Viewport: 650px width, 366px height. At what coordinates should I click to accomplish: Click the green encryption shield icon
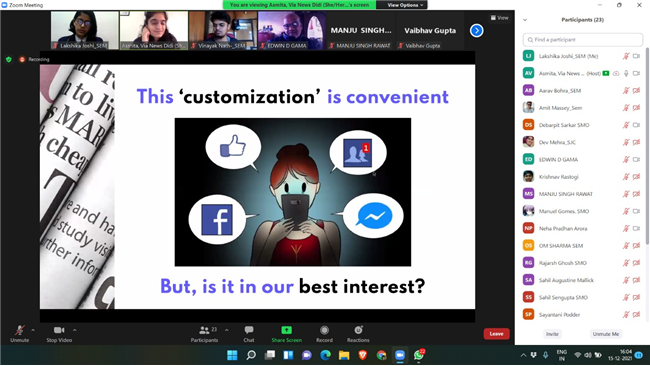click(x=9, y=59)
